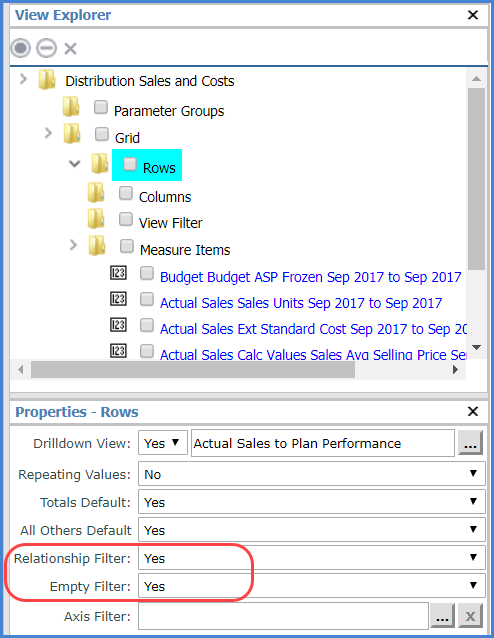Open the Empty Filter dropdown
Viewport: 494px width, 638px height.
pyautogui.click(x=312, y=586)
